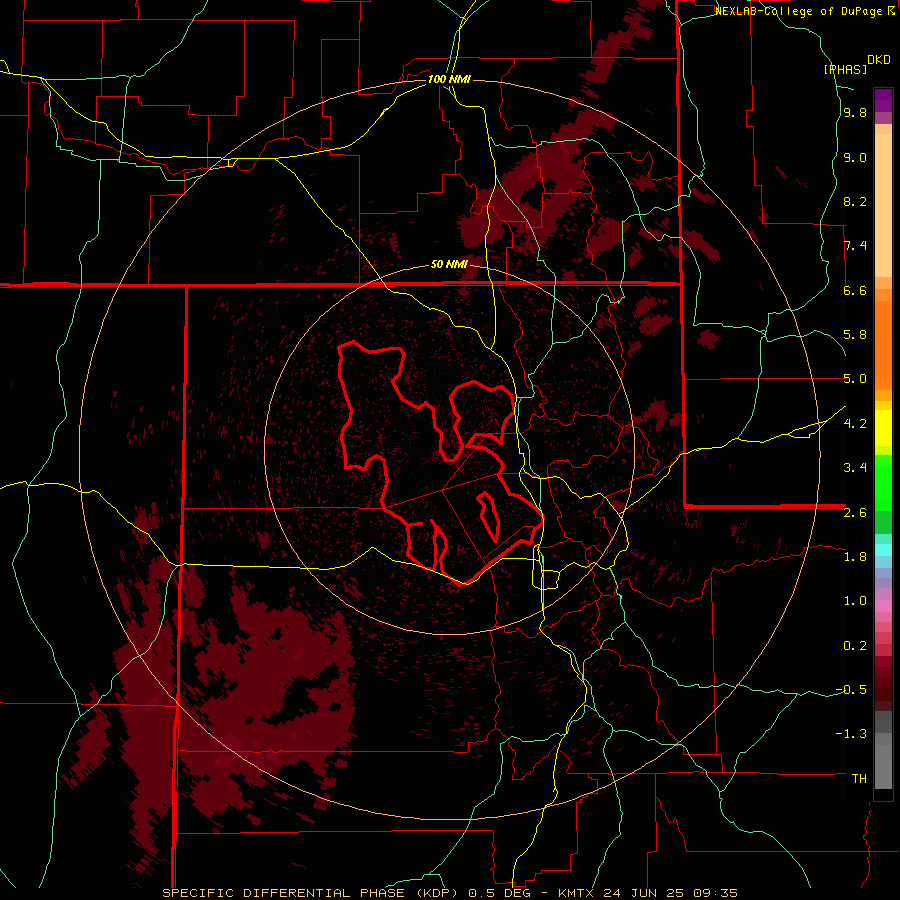Viewport: 900px width, 900px height.
Task: Click the 6.6 scale value
Action: coord(855,290)
